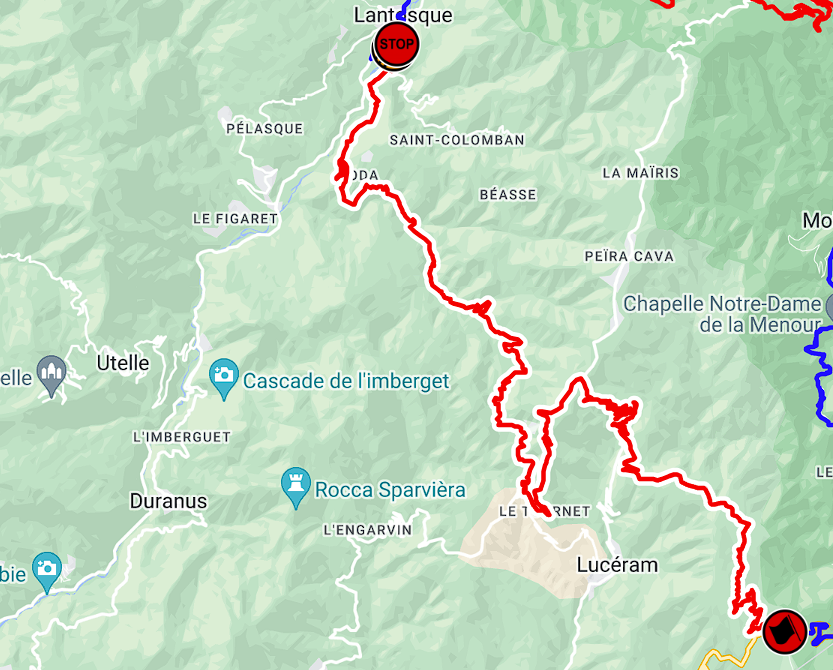Select the La Maïris place label
This screenshot has width=833, height=670.
pyautogui.click(x=641, y=173)
